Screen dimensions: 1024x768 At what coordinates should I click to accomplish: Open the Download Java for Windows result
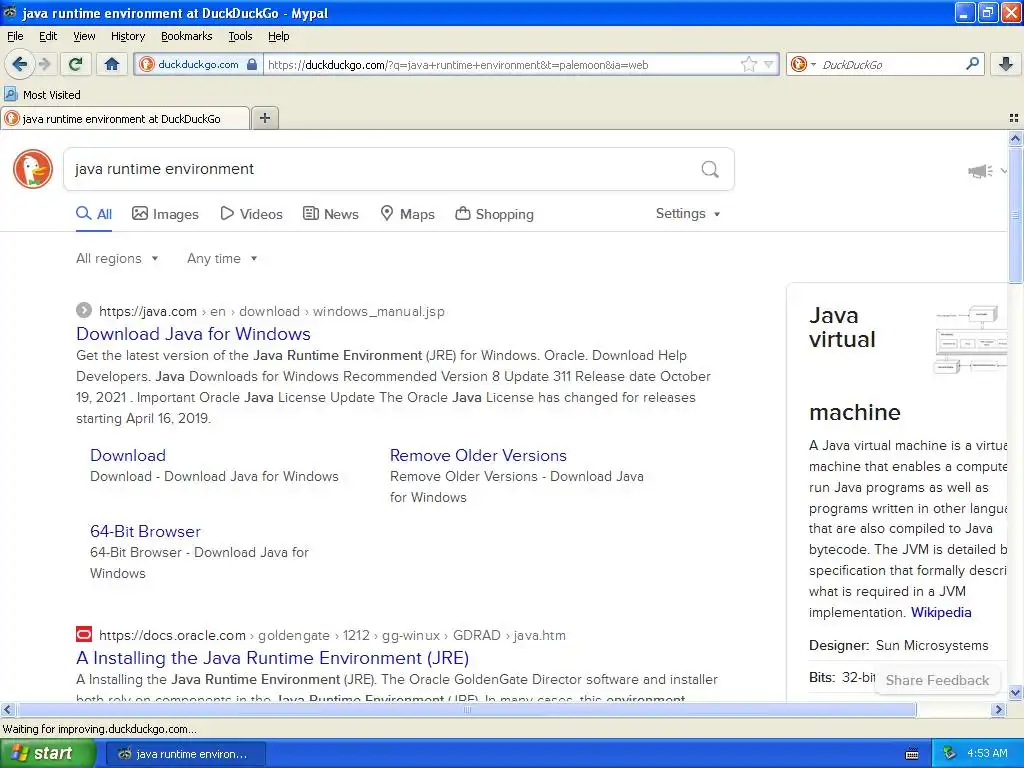click(x=193, y=334)
